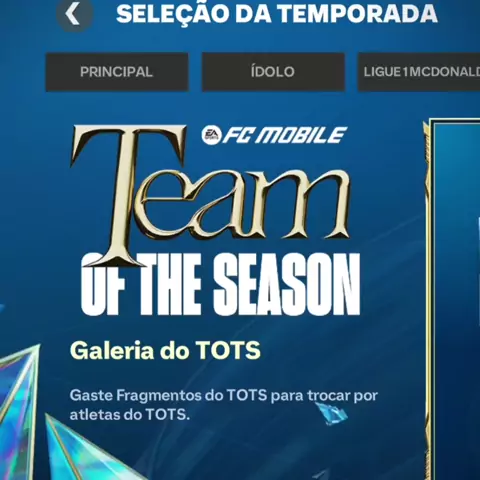Click the gold Team lettering
The image size is (480, 480).
pos(210,195)
